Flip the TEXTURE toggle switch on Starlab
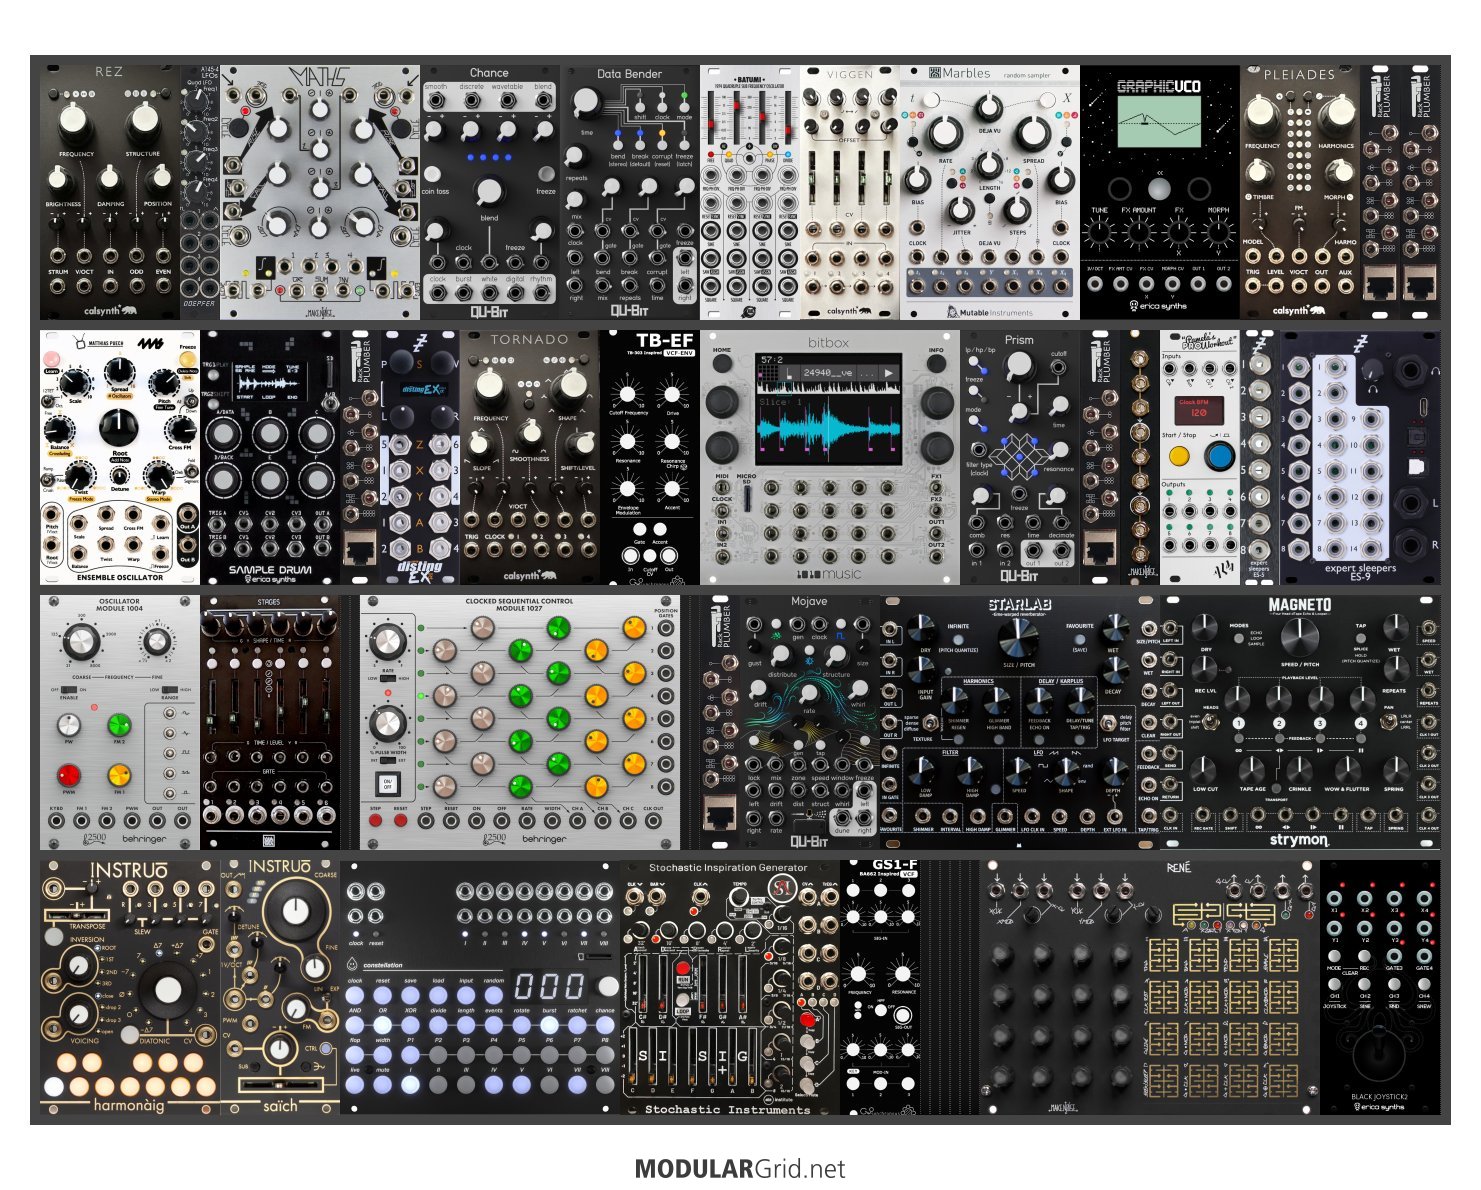 coord(931,722)
